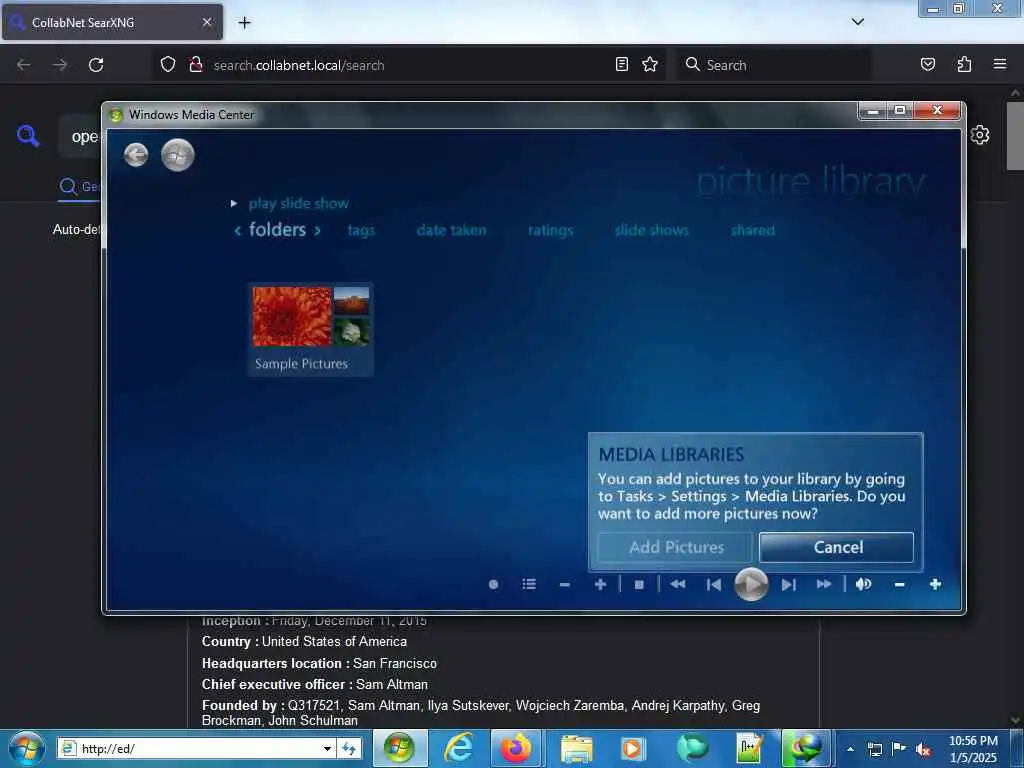Go back in Windows Media Center
1024x768 pixels.
click(136, 155)
